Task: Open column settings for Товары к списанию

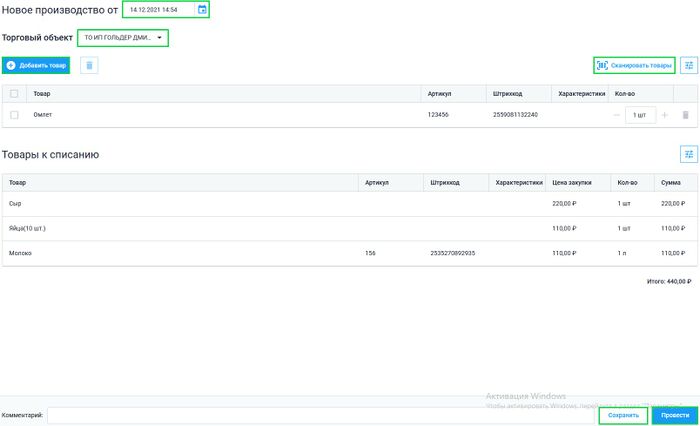Action: click(x=688, y=154)
